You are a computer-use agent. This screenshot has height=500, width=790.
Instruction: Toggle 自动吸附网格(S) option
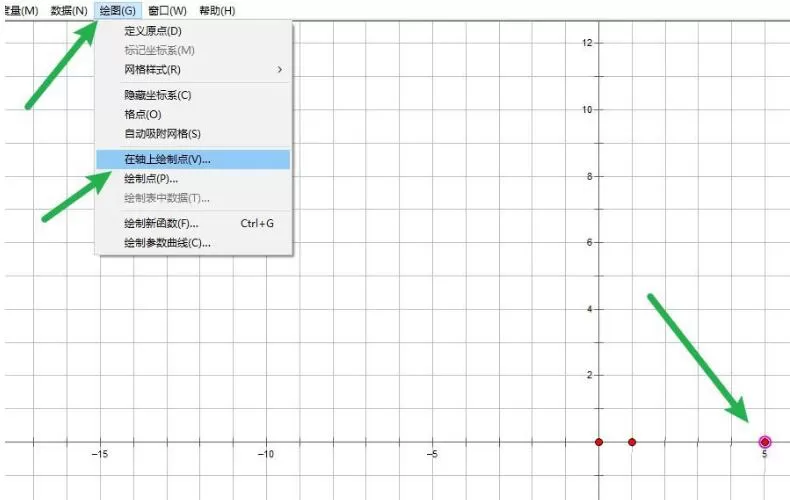(x=193, y=134)
